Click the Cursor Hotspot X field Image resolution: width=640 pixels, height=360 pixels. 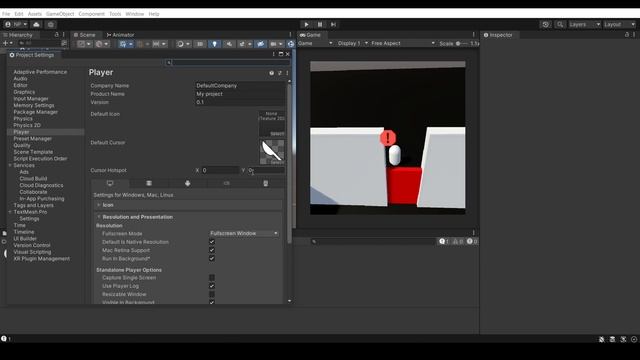[220, 170]
